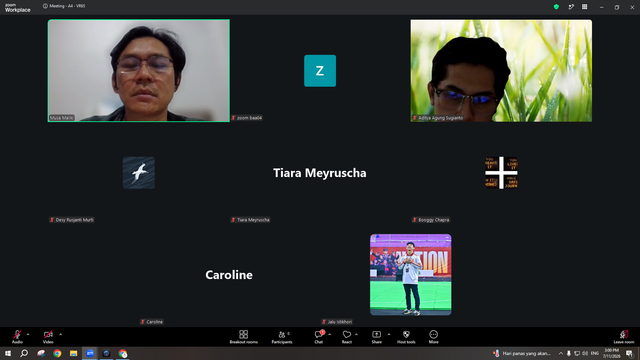The image size is (640, 360).
Task: Select Aditya Agung Sugianto's video tile
Action: pos(501,71)
